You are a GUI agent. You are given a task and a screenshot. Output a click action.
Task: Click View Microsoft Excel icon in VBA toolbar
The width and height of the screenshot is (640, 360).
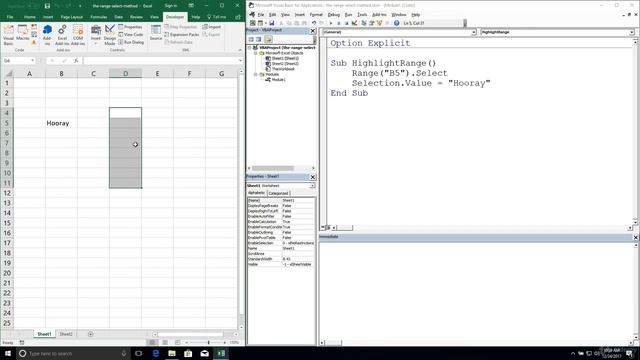point(253,23)
